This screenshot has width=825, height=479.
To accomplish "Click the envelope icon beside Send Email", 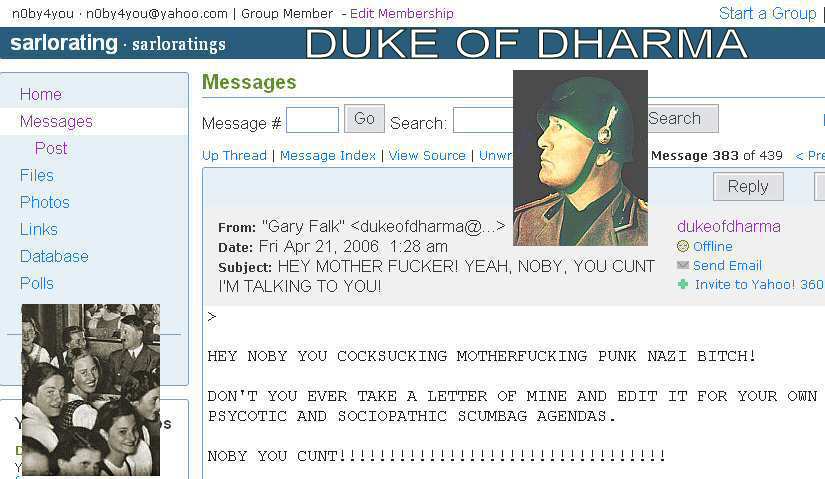I will 682,265.
